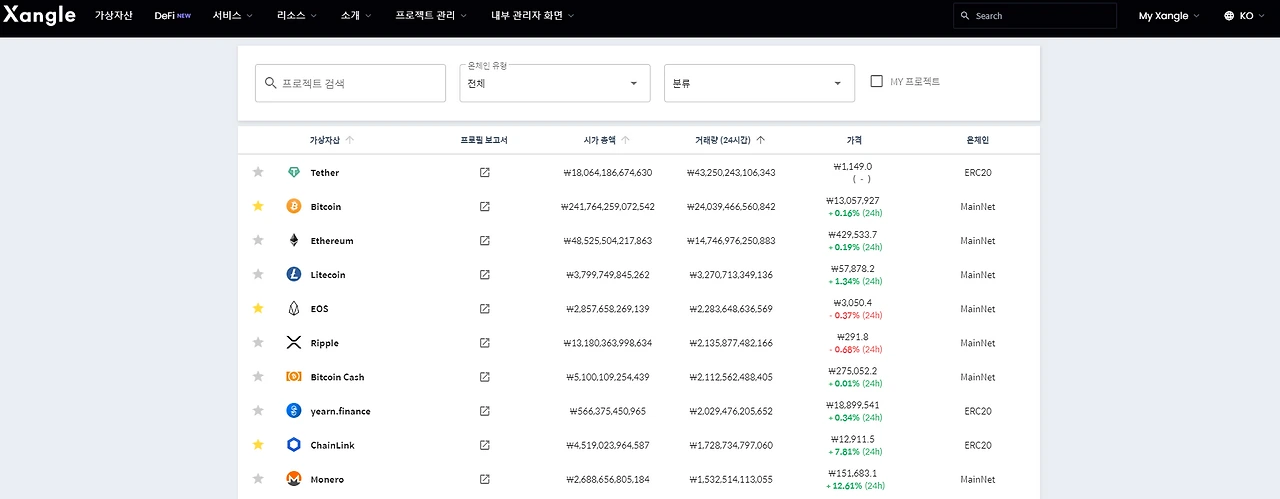Open the 분류 dropdown

tap(759, 83)
